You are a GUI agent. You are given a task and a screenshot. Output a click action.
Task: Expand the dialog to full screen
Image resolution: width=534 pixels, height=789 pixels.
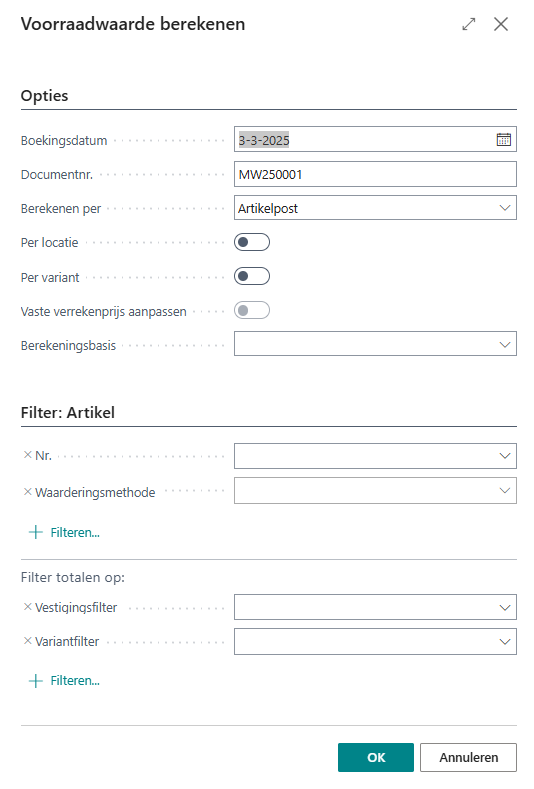pos(469,24)
